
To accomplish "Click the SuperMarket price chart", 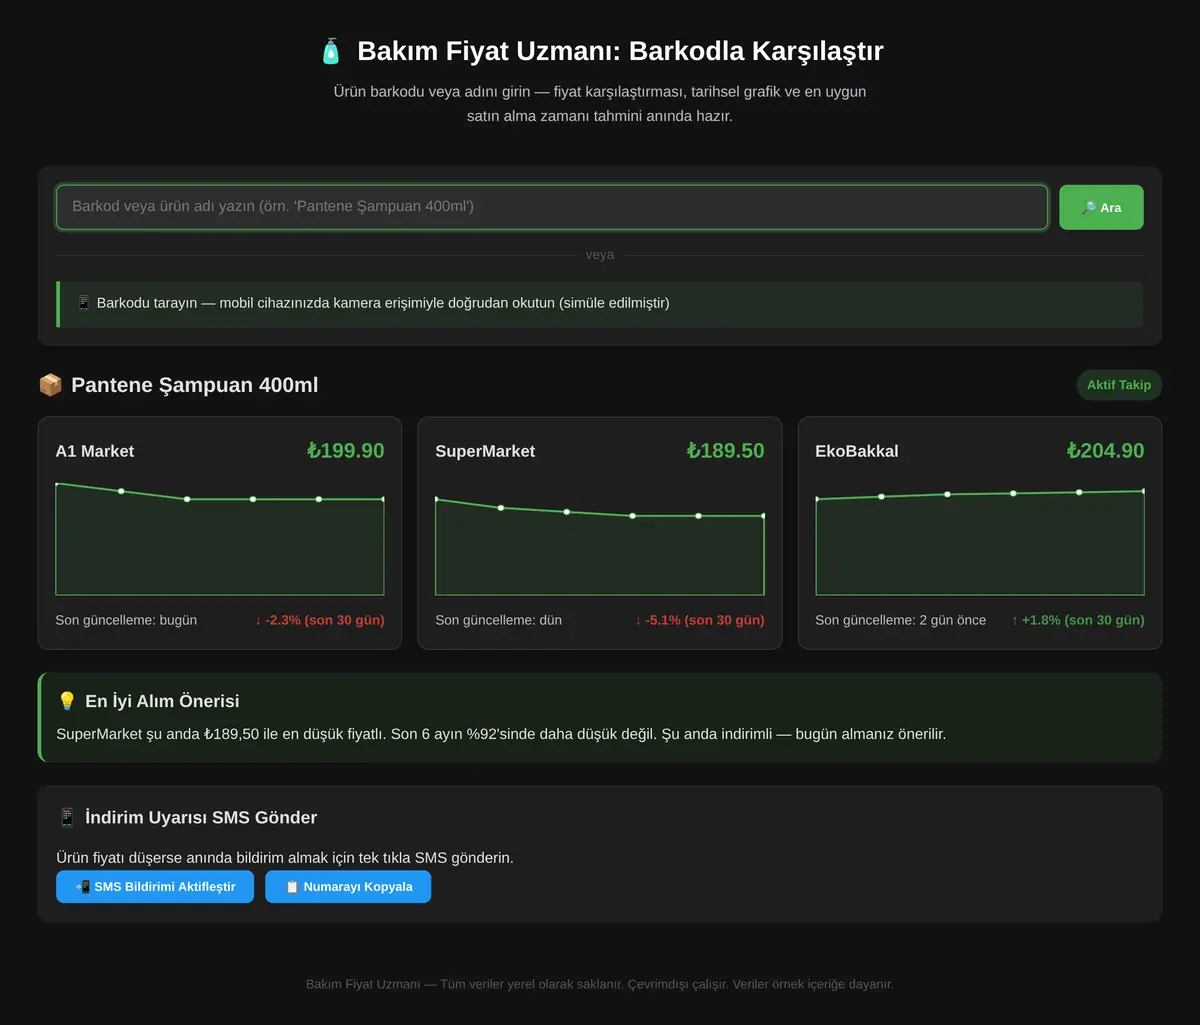I will (x=600, y=538).
